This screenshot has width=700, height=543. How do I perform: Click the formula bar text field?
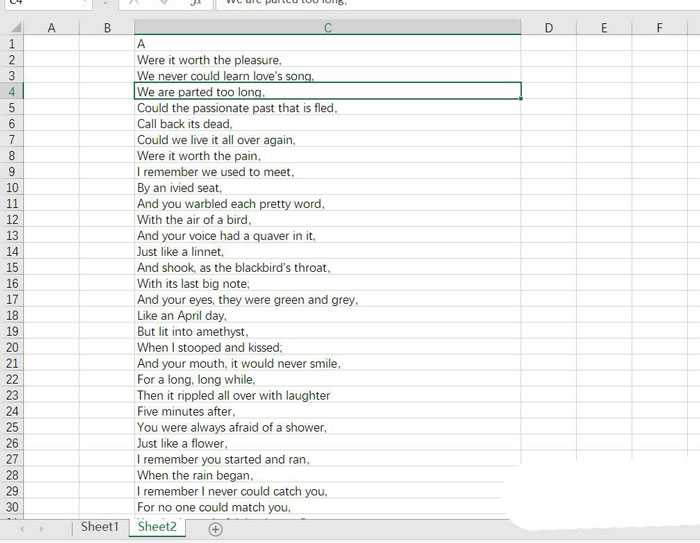click(x=458, y=4)
